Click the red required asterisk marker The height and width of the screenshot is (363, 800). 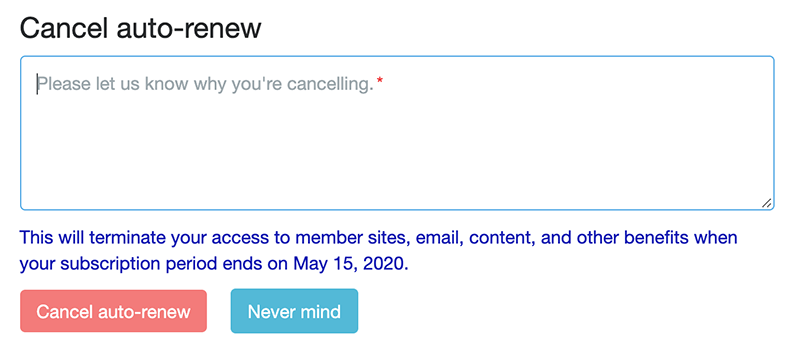[x=380, y=81]
